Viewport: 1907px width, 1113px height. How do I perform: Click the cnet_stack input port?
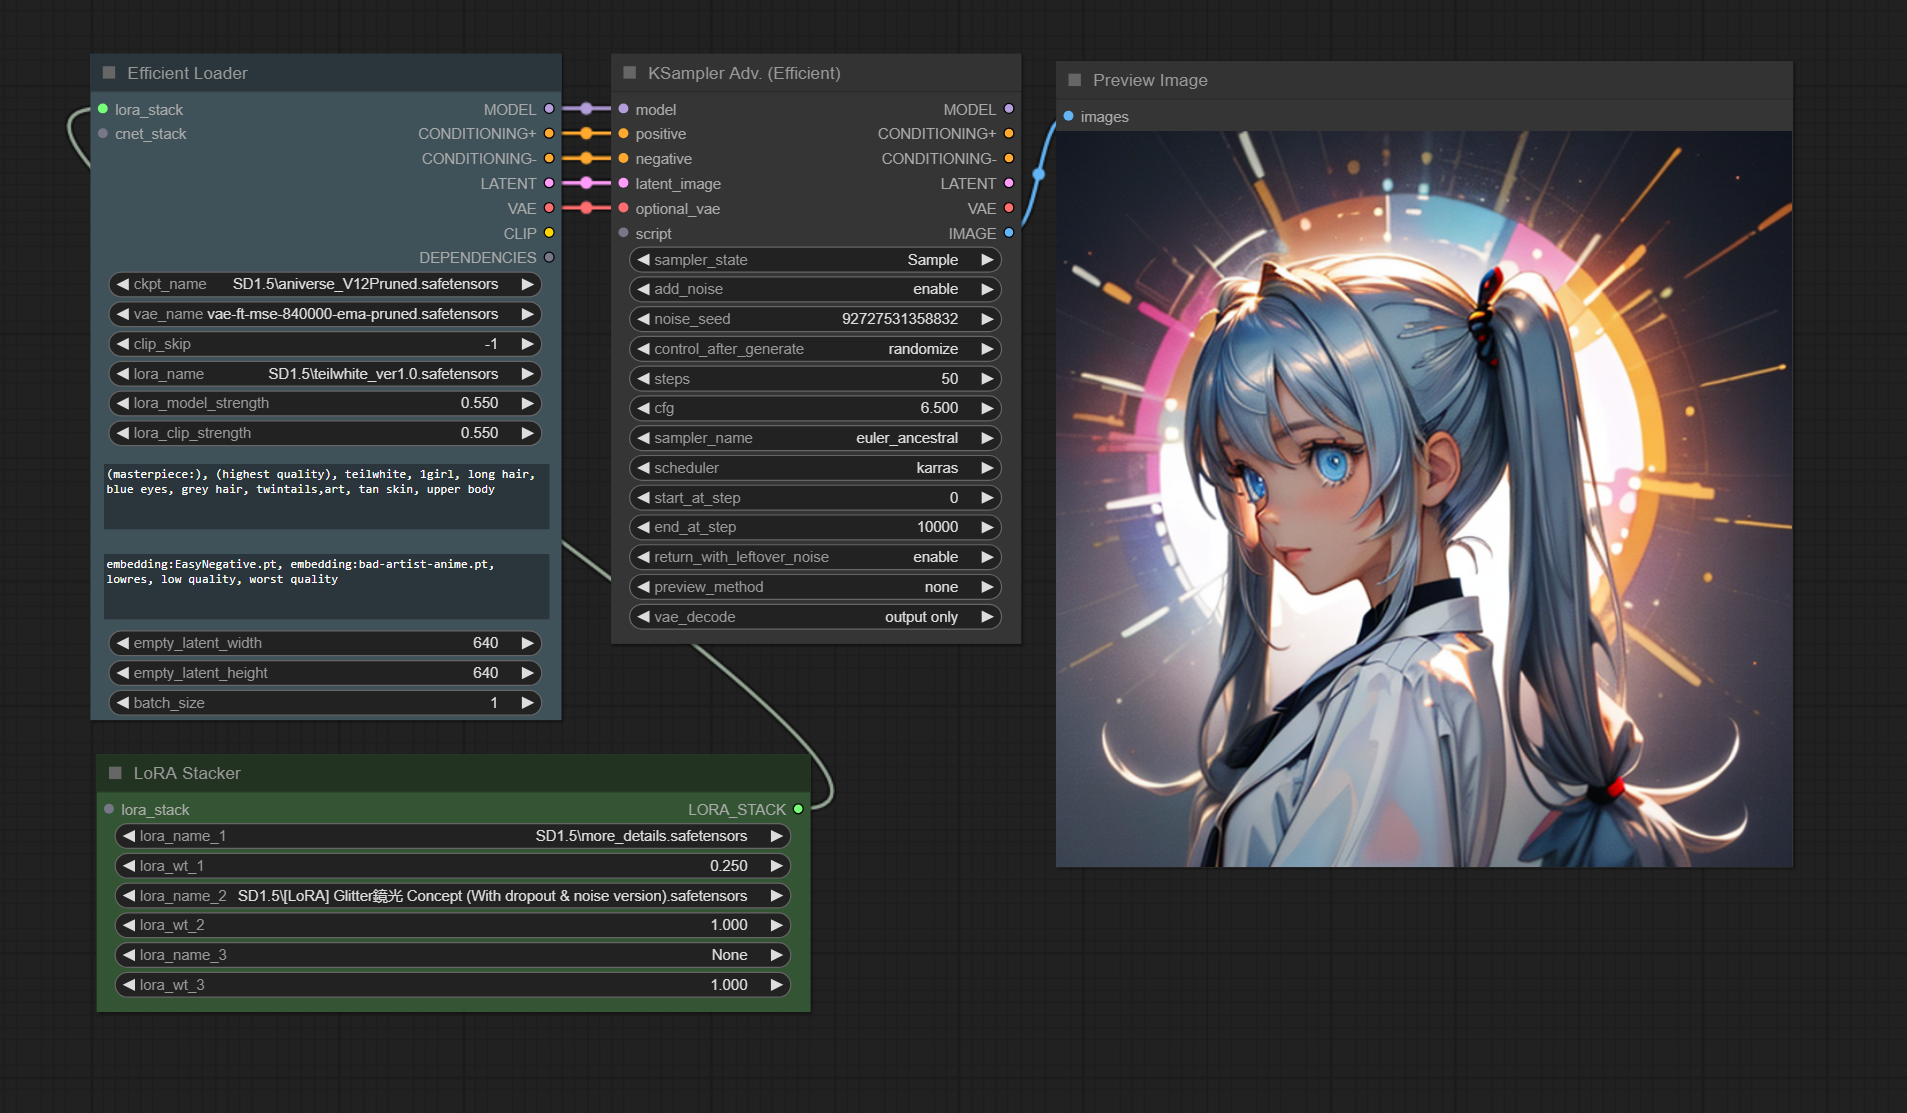point(103,134)
